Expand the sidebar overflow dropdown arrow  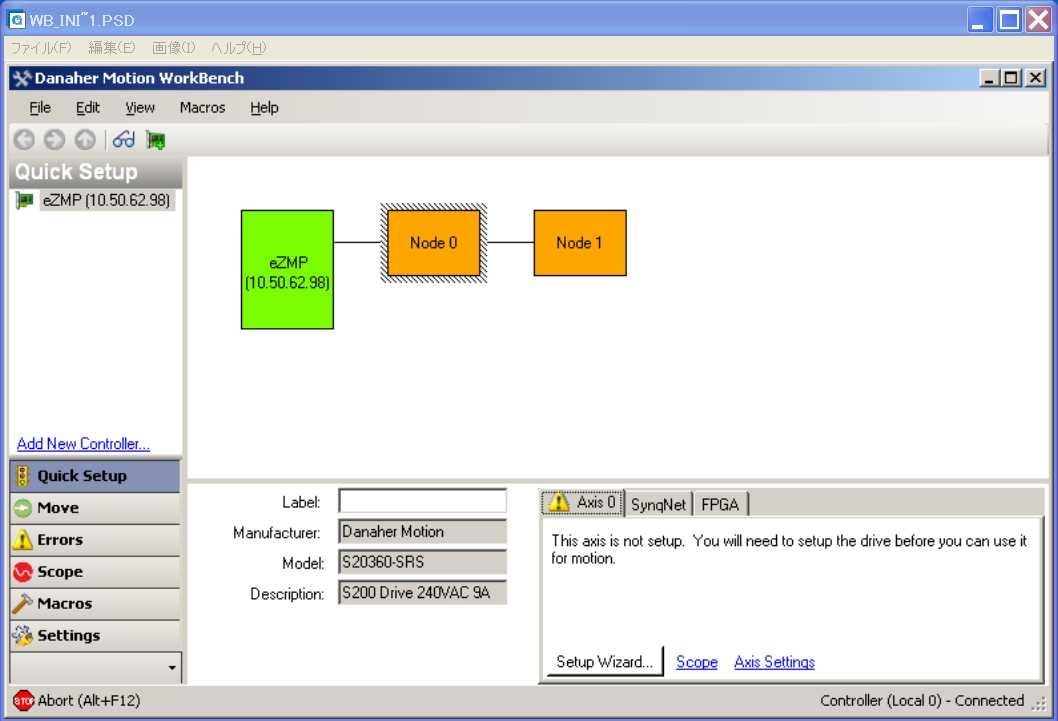click(x=172, y=668)
